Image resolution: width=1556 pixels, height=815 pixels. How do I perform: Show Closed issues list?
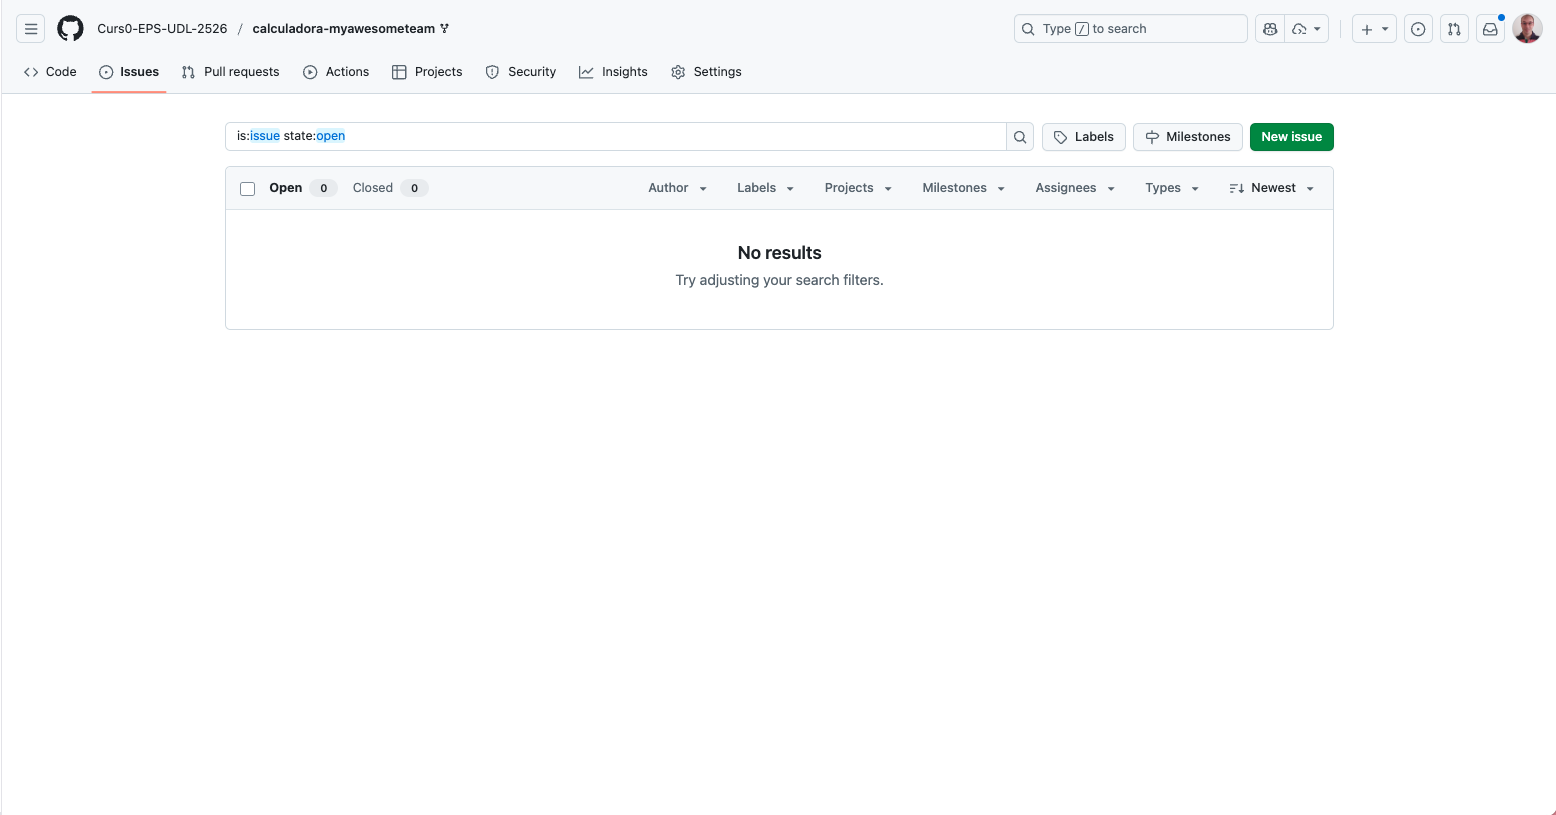[x=390, y=188]
